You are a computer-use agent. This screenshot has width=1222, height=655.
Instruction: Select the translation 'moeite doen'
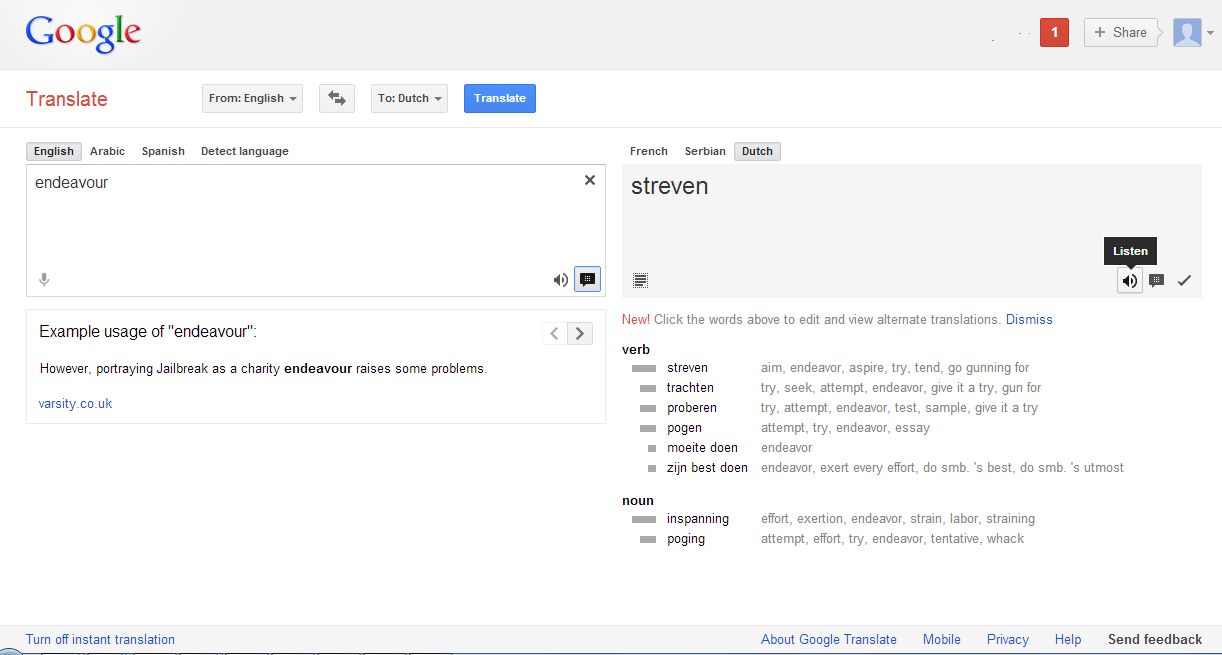click(x=702, y=448)
